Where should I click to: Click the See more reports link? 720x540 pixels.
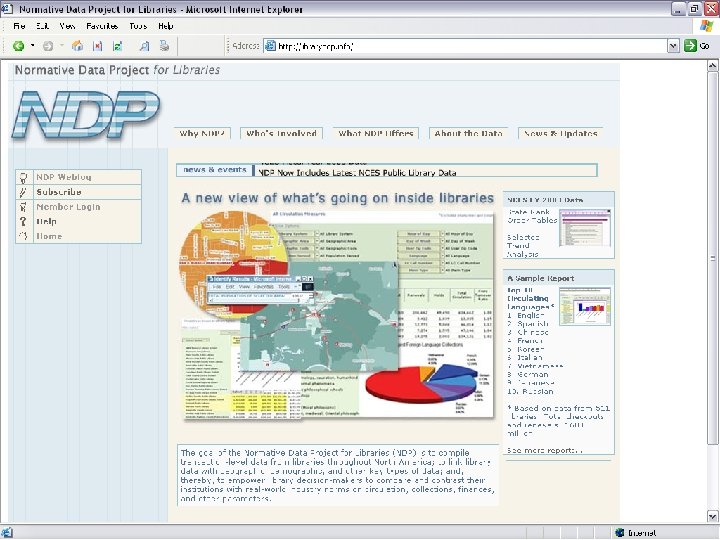pos(544,450)
